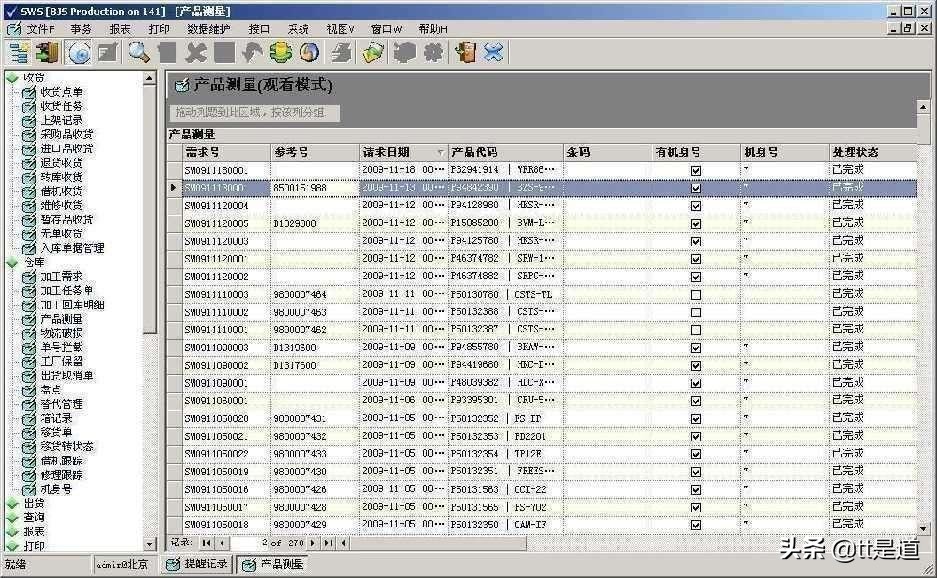The width and height of the screenshot is (937, 578).
Task: Go to first record in navigator
Action: [x=206, y=543]
